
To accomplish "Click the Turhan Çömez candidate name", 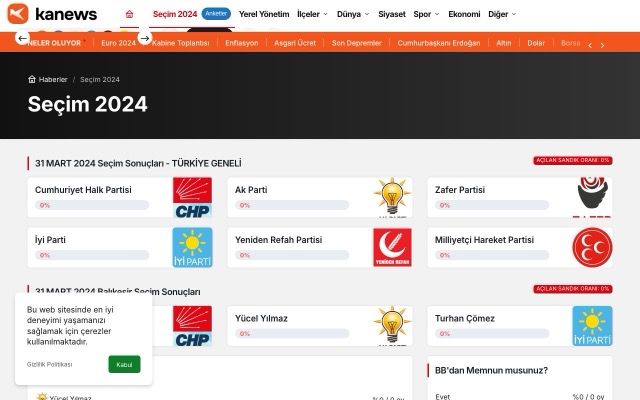I will [x=464, y=318].
